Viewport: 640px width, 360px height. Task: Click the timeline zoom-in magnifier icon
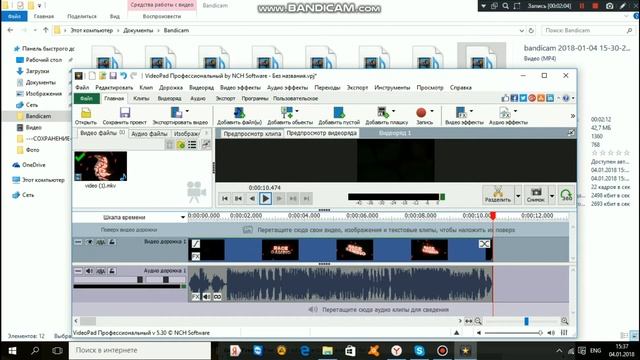pyautogui.click(x=564, y=321)
